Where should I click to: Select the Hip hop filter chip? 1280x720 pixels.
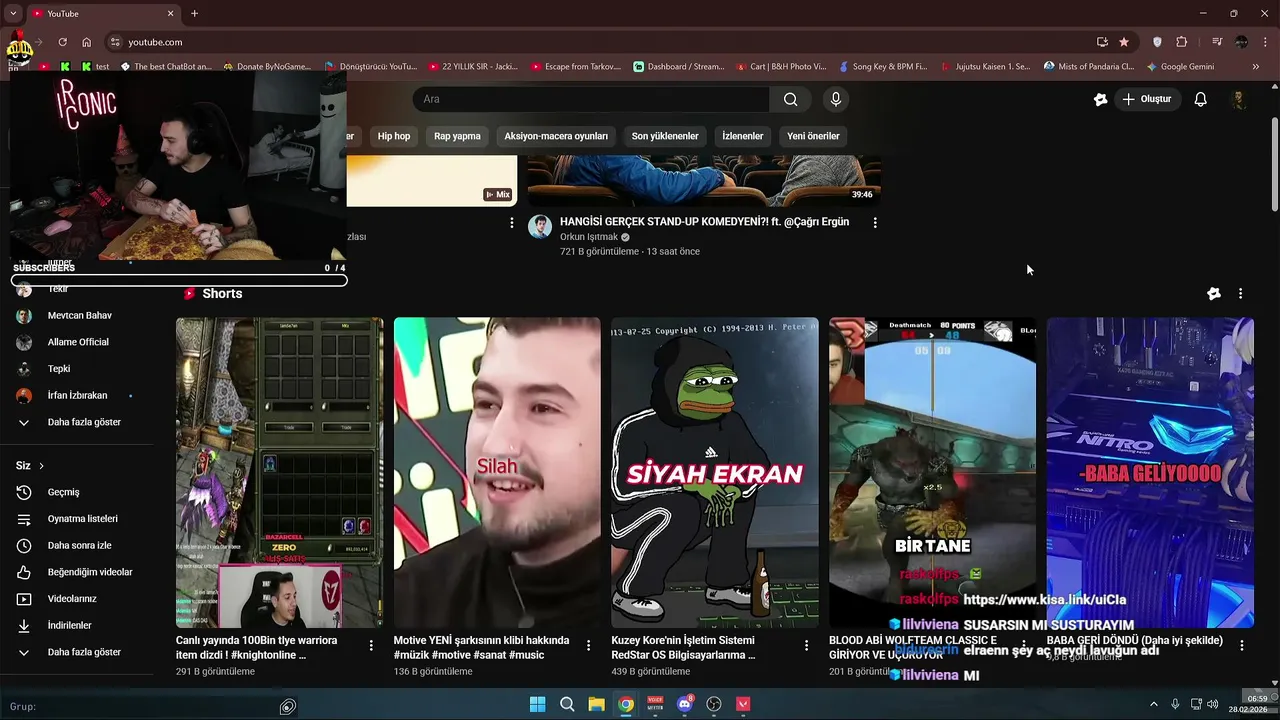394,136
